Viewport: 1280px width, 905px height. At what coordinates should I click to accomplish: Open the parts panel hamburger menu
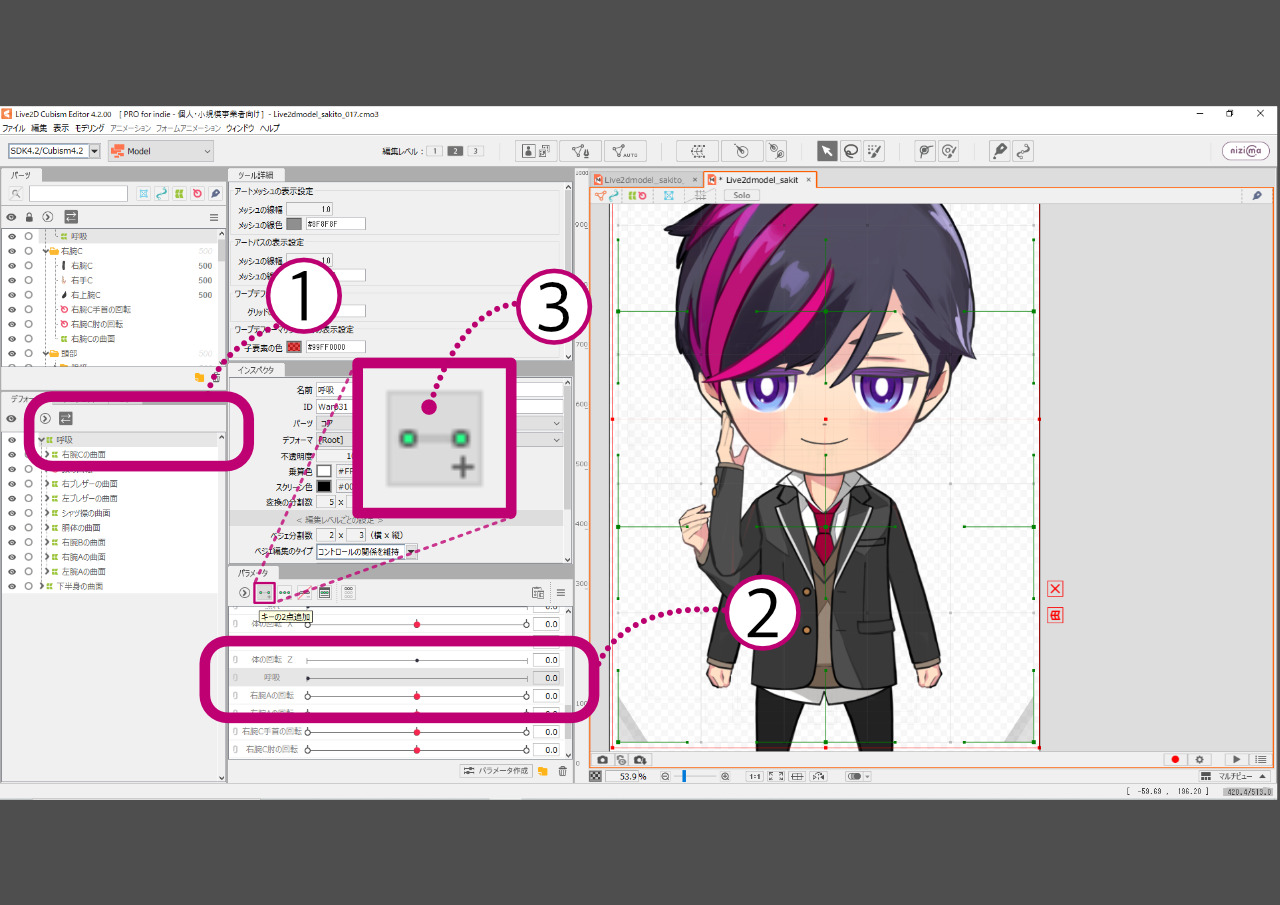coord(213,217)
